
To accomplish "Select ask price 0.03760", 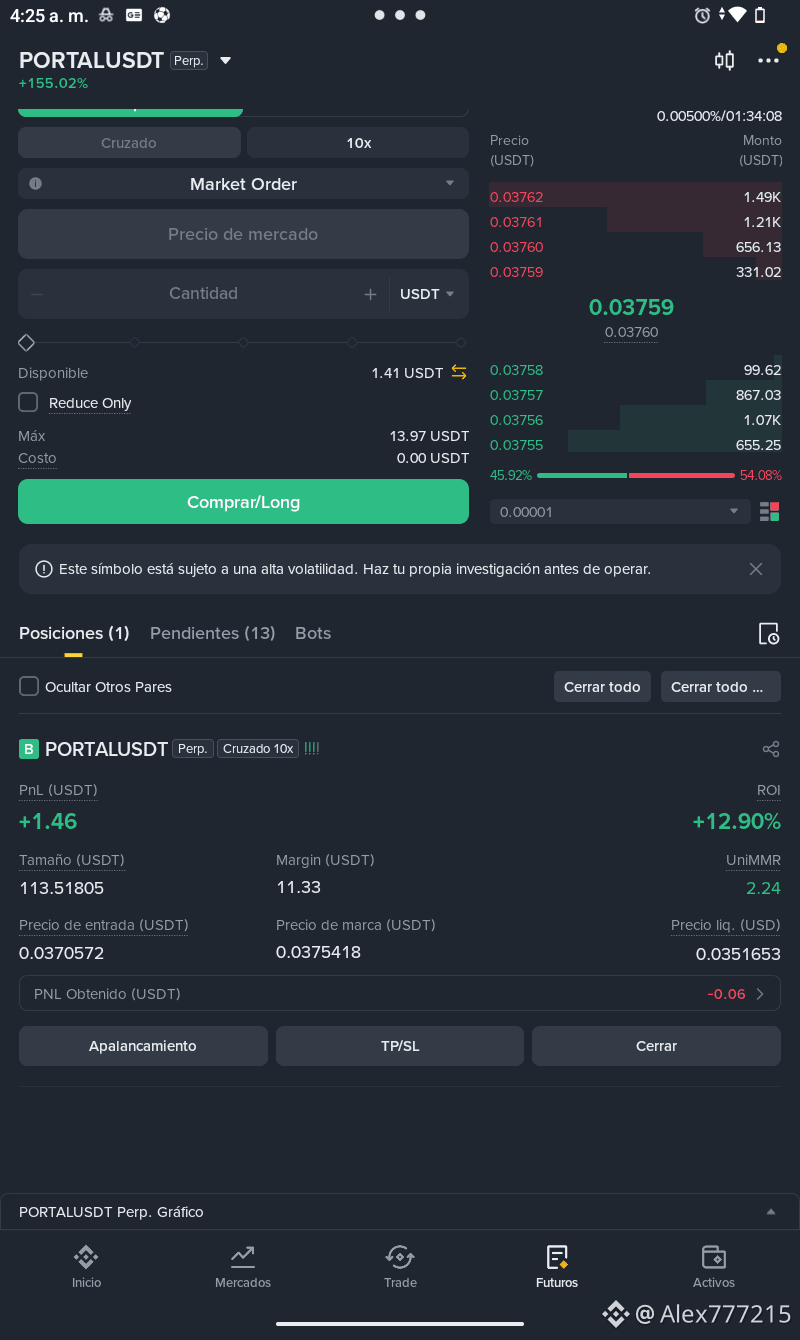I will (517, 247).
